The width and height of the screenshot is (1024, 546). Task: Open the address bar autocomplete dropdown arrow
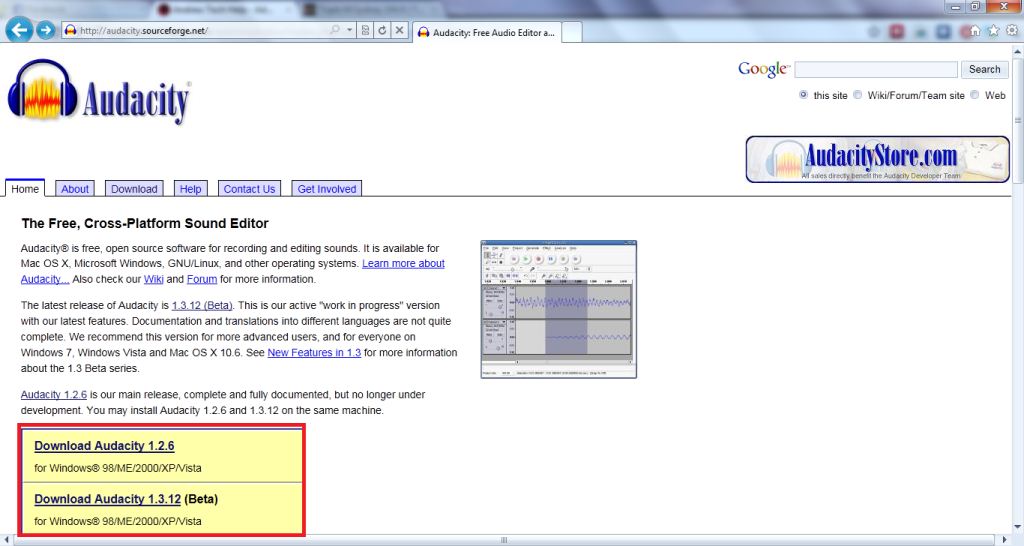[x=349, y=30]
